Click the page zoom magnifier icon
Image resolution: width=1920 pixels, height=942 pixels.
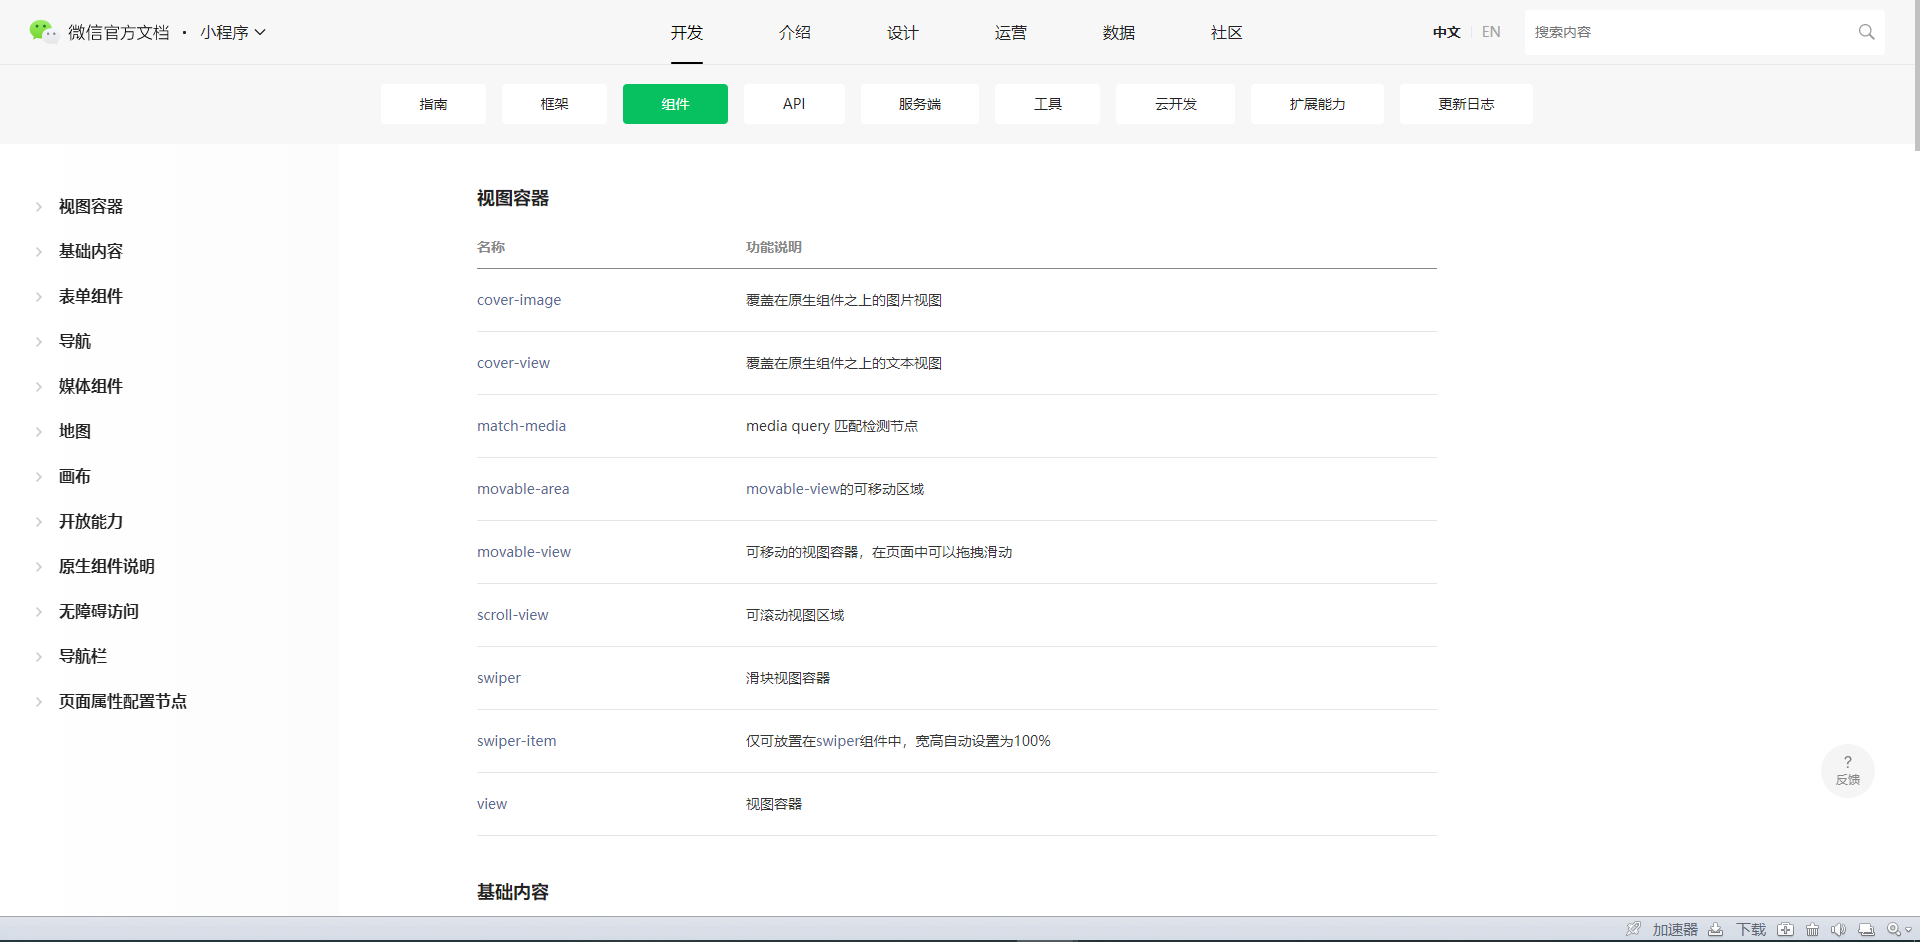[1893, 929]
